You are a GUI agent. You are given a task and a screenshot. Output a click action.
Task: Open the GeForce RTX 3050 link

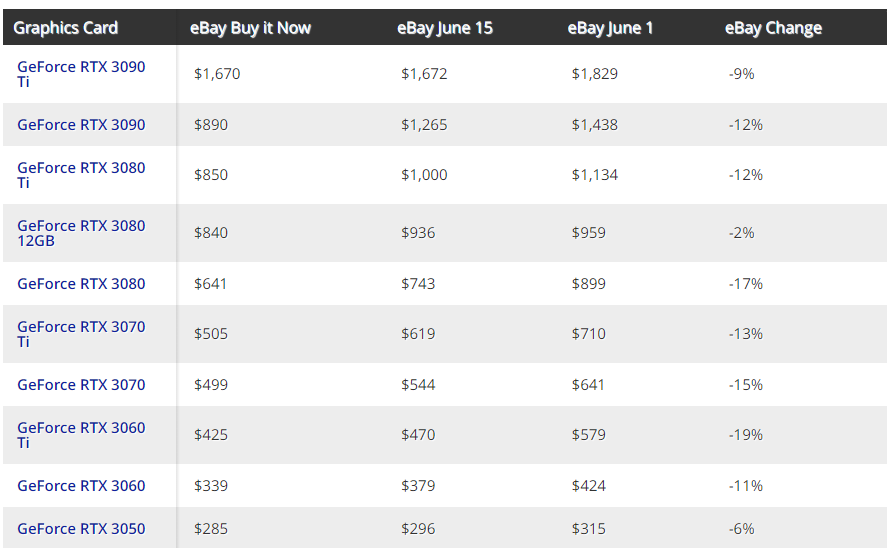click(x=81, y=529)
